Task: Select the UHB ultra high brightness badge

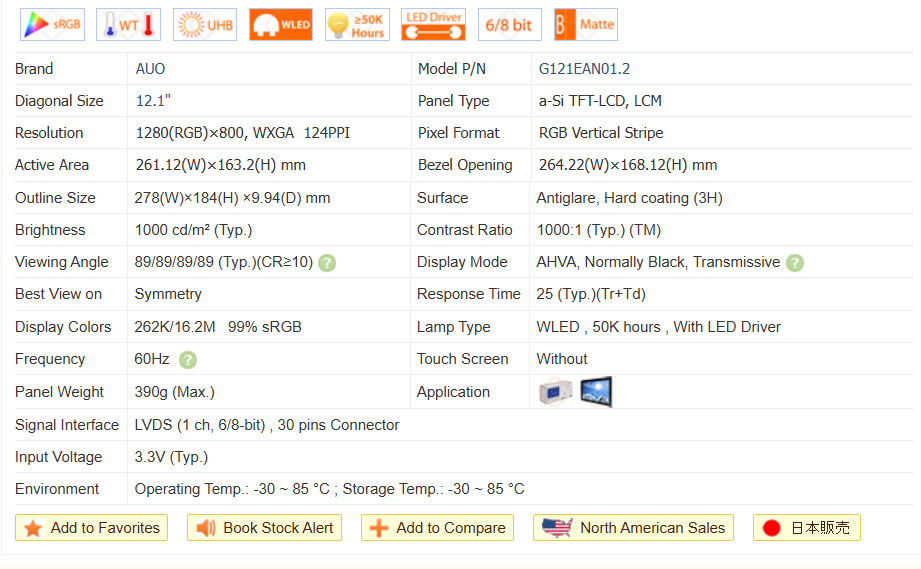Action: 204,25
